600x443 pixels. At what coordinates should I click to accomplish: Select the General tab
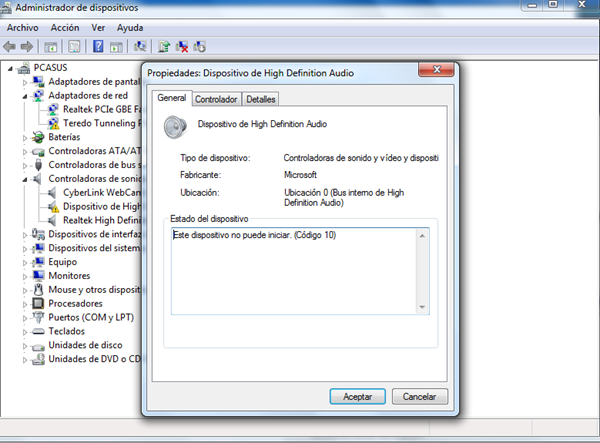pyautogui.click(x=172, y=98)
